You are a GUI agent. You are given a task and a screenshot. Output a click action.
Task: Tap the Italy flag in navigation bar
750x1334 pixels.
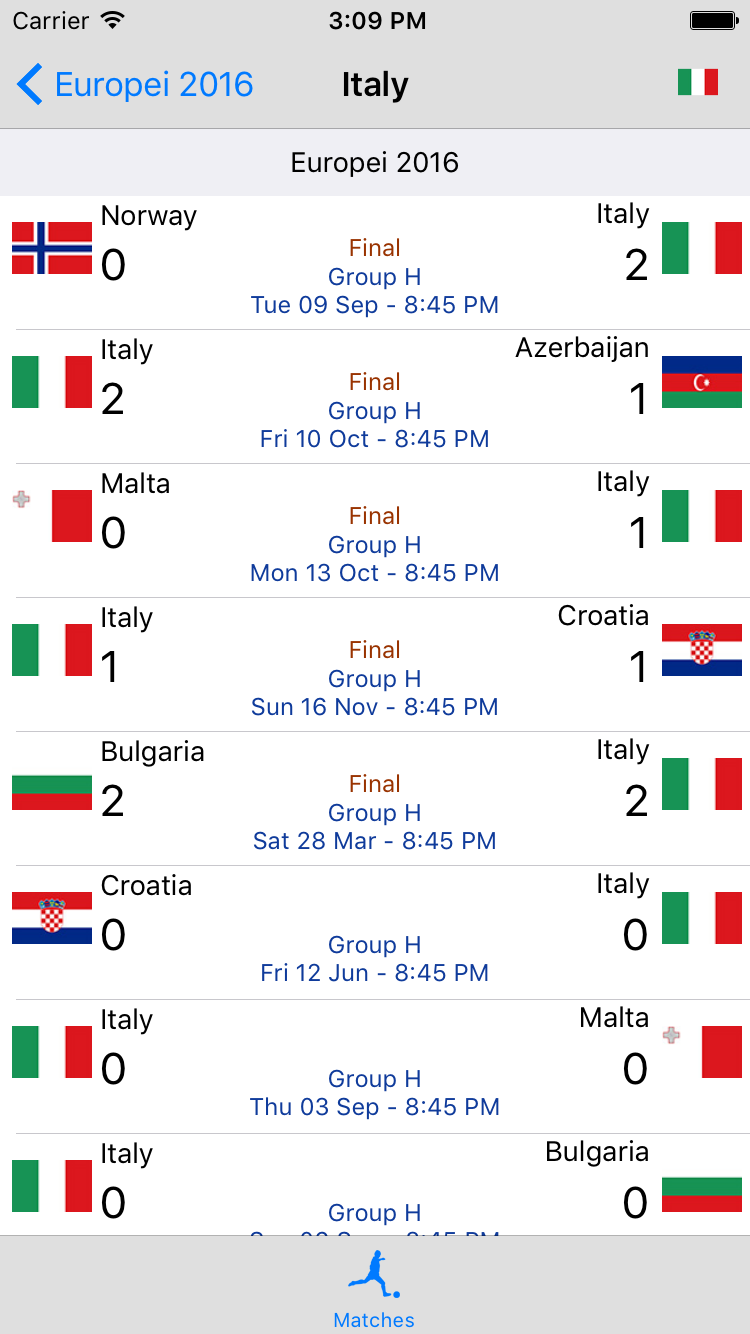pos(698,82)
